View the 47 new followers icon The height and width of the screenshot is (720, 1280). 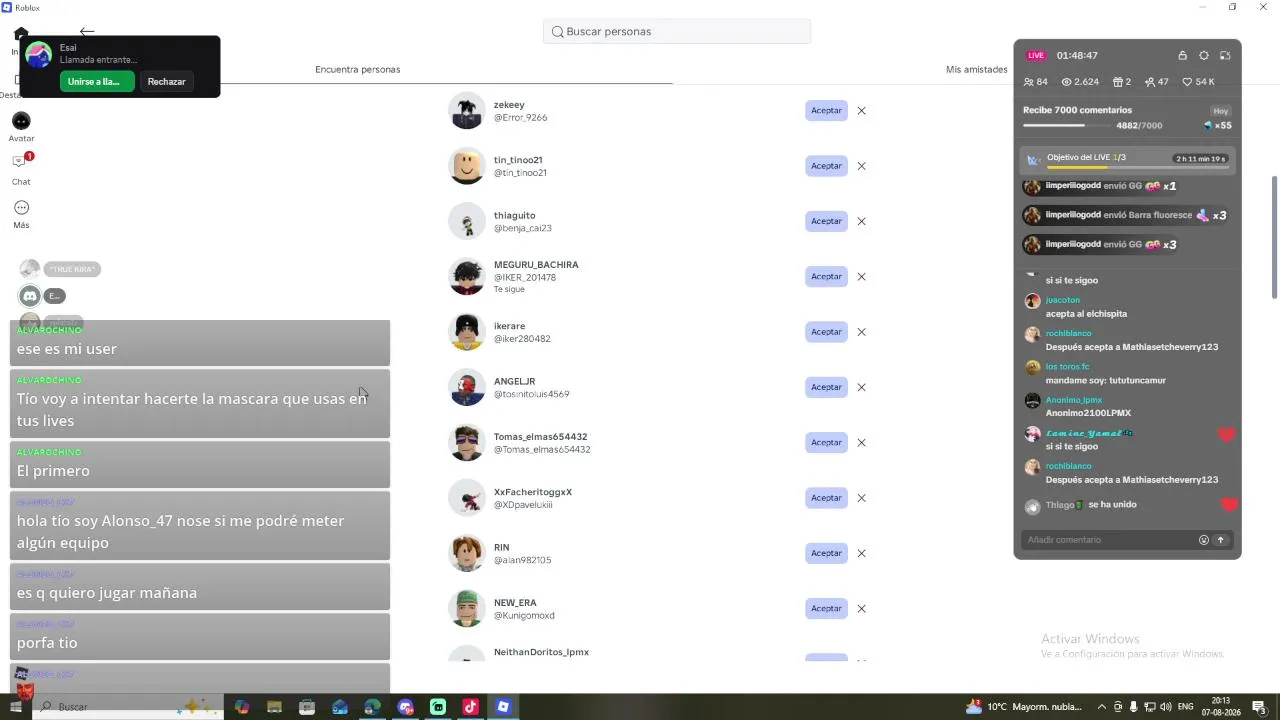click(x=1150, y=82)
